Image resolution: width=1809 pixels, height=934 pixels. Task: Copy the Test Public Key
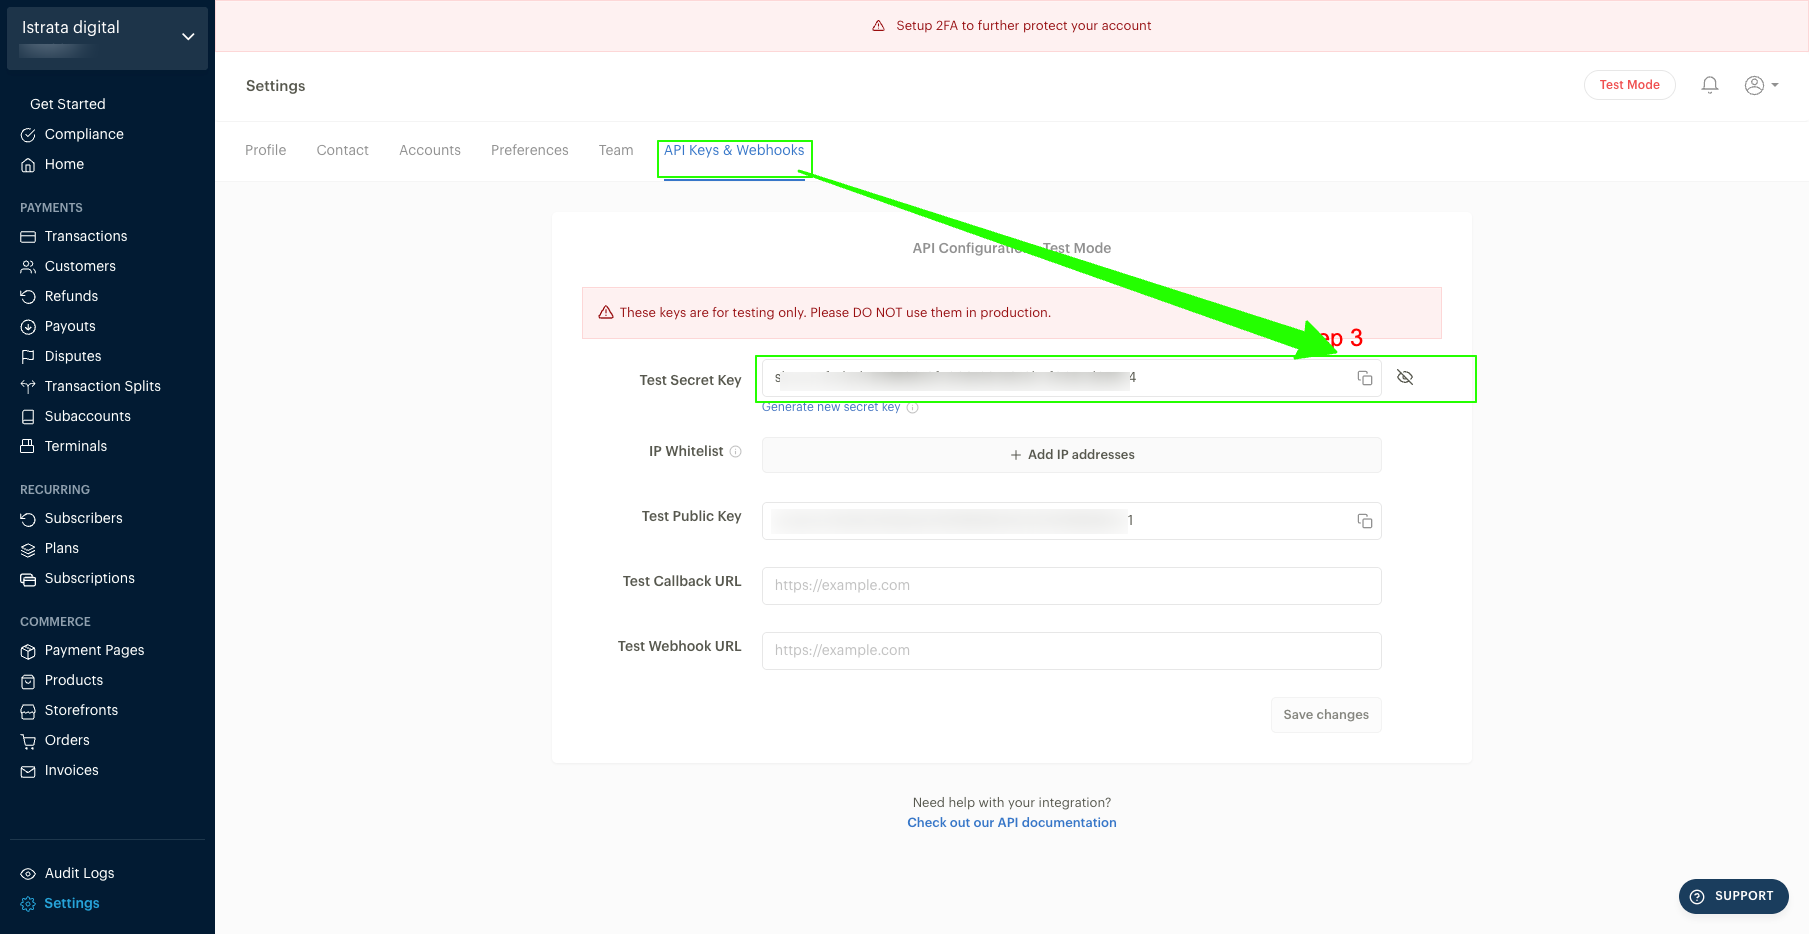click(1364, 521)
